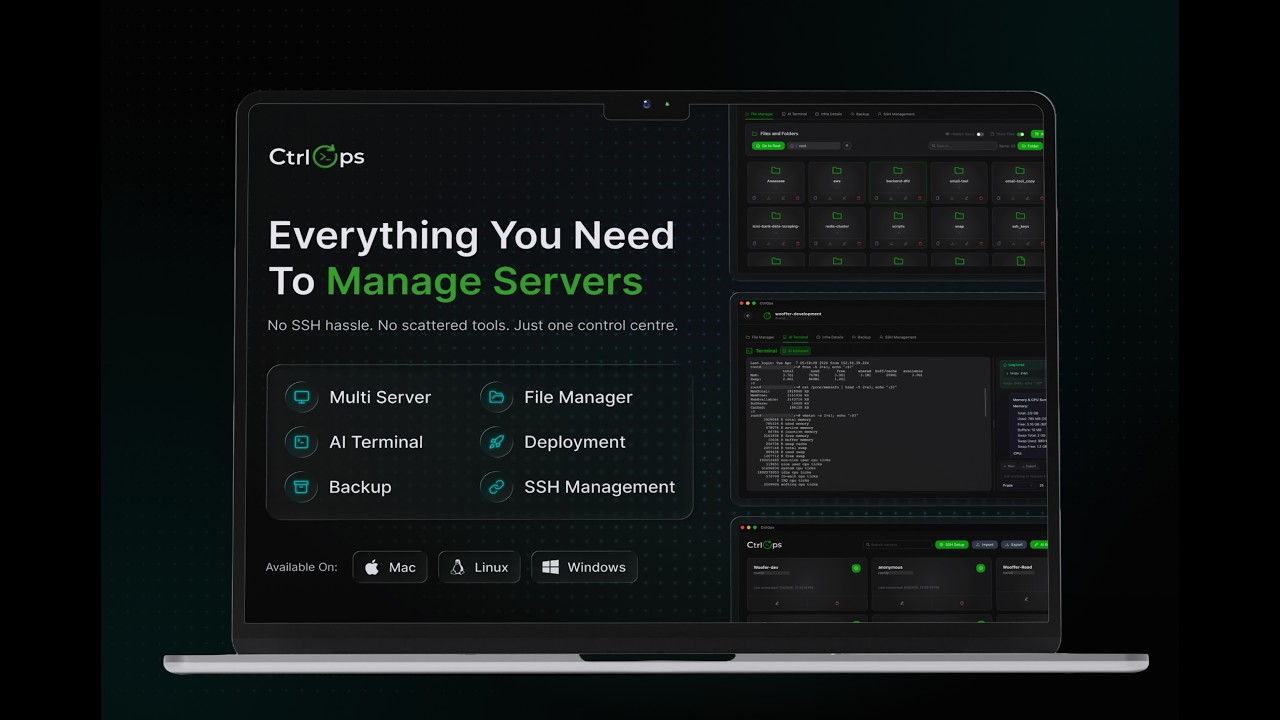The image size is (1280, 720).
Task: Click Export button in the servers window
Action: (x=1014, y=545)
